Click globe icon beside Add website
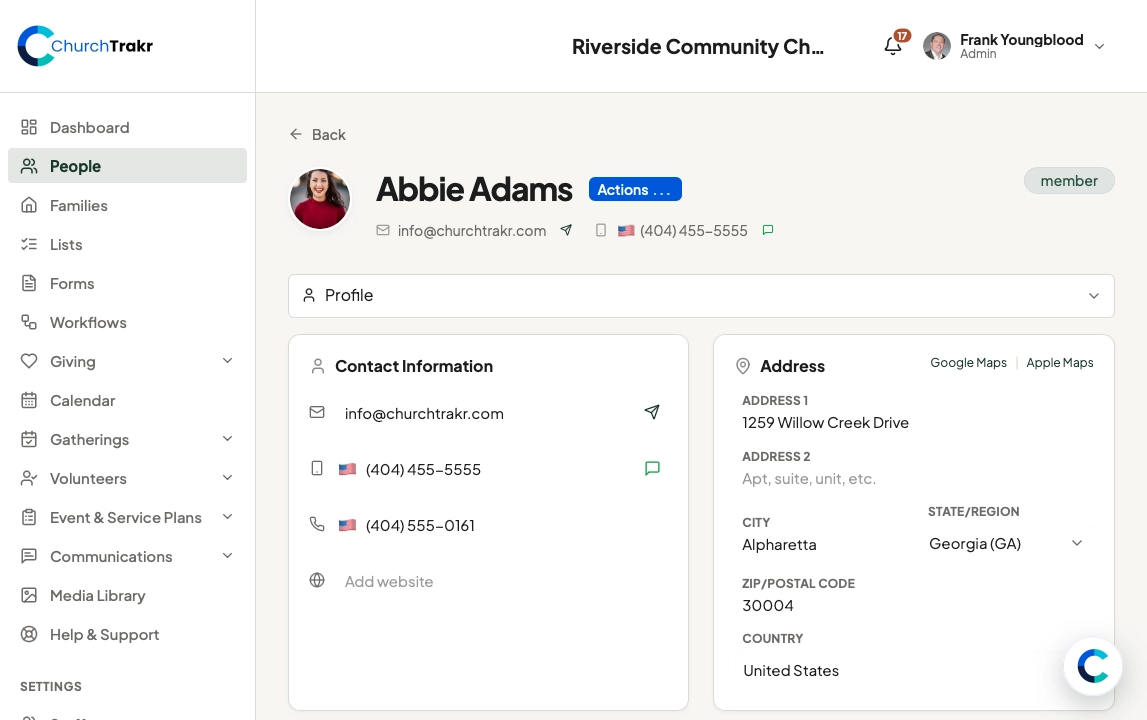The width and height of the screenshot is (1147, 720). coord(317,580)
